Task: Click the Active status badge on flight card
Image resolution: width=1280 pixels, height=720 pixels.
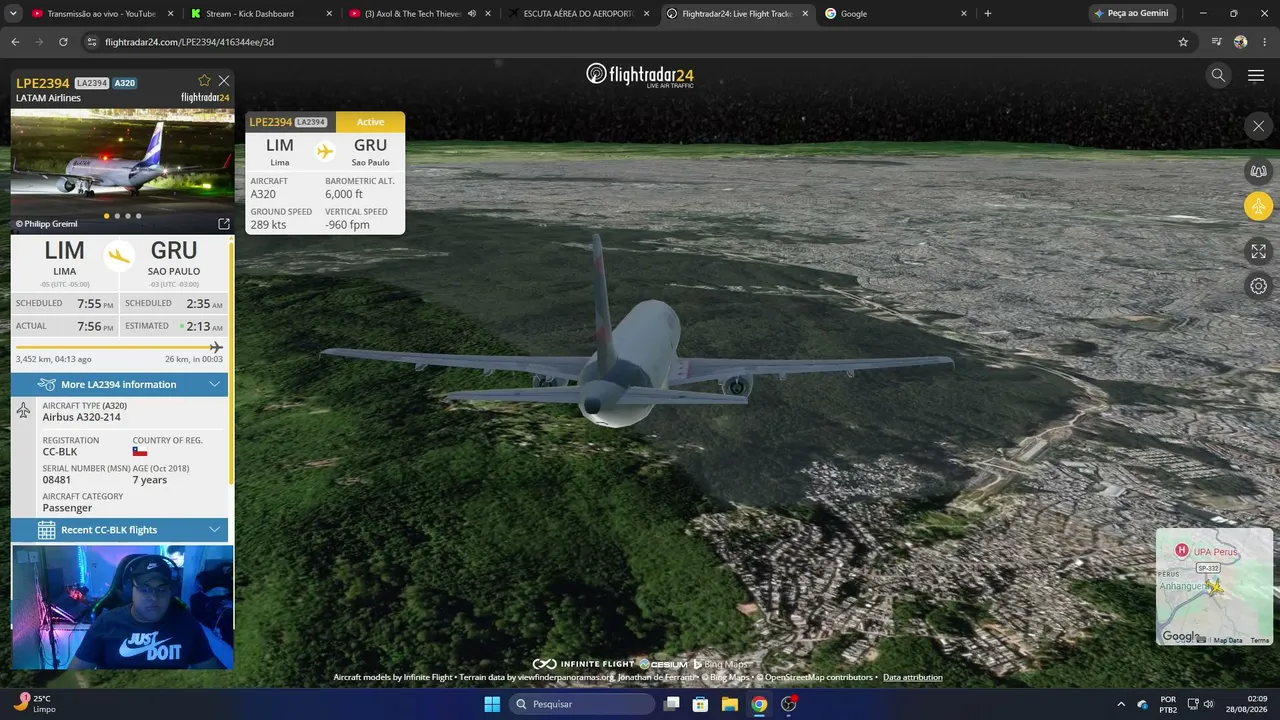Action: 370,122
